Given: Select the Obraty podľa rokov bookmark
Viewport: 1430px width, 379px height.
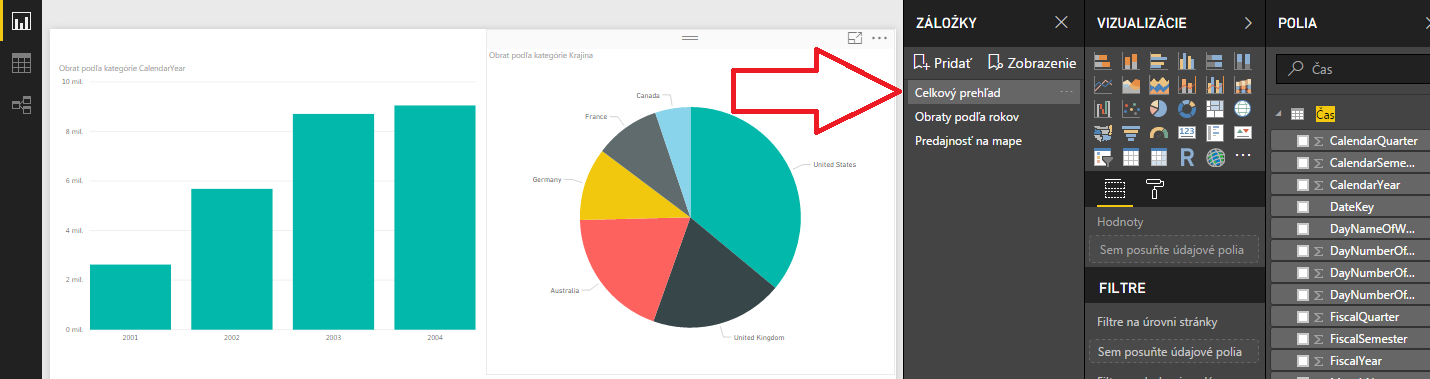Looking at the screenshot, I should click(x=967, y=117).
